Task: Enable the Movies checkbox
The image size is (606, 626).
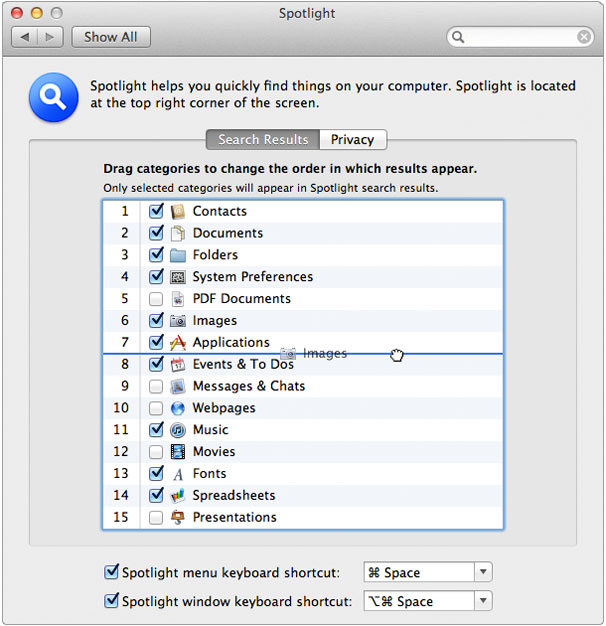Action: pyautogui.click(x=156, y=452)
